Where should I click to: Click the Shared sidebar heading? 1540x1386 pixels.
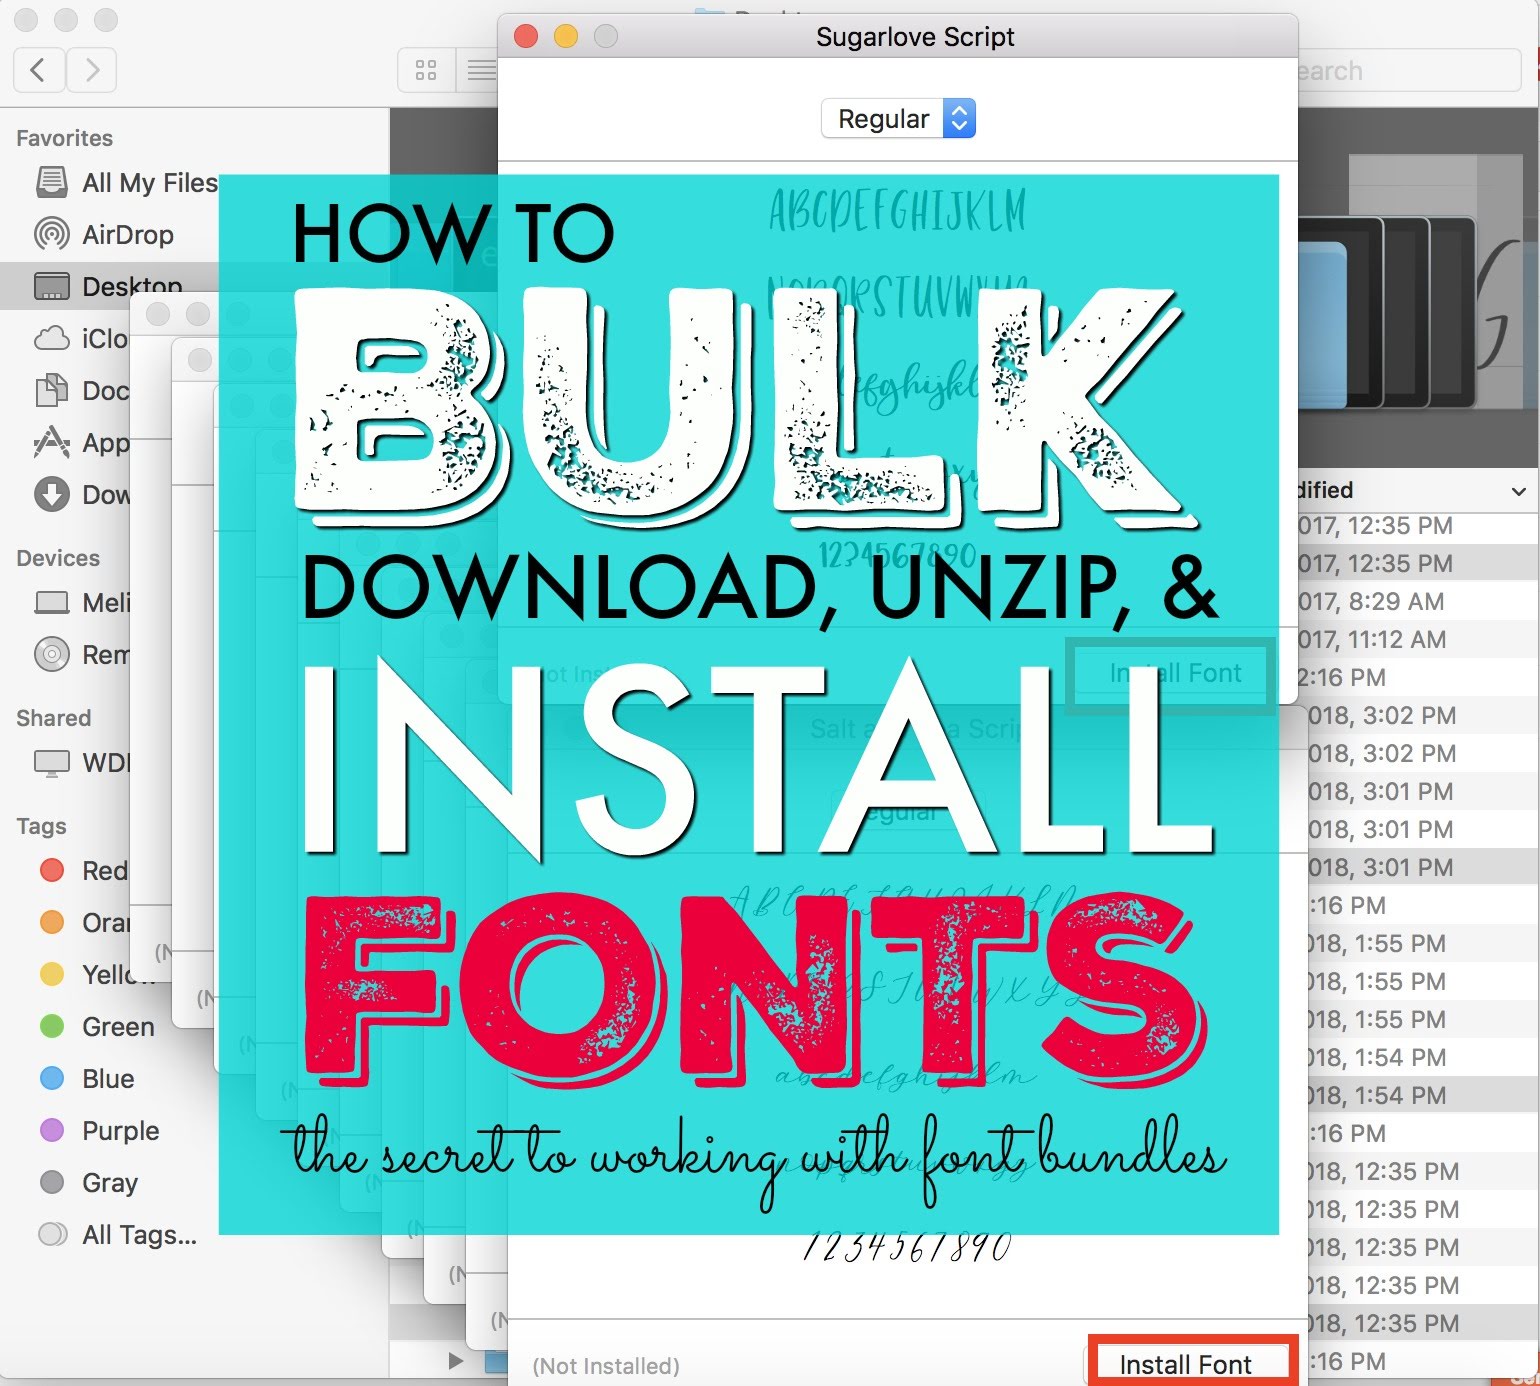53,718
